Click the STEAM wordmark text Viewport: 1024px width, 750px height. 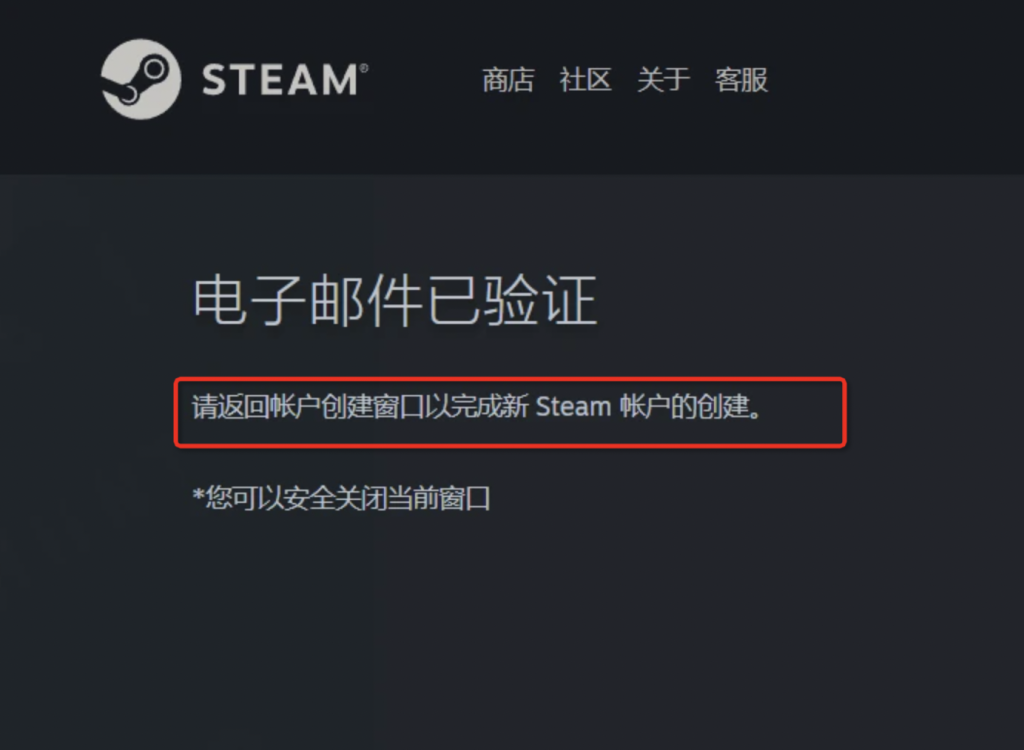pos(281,80)
